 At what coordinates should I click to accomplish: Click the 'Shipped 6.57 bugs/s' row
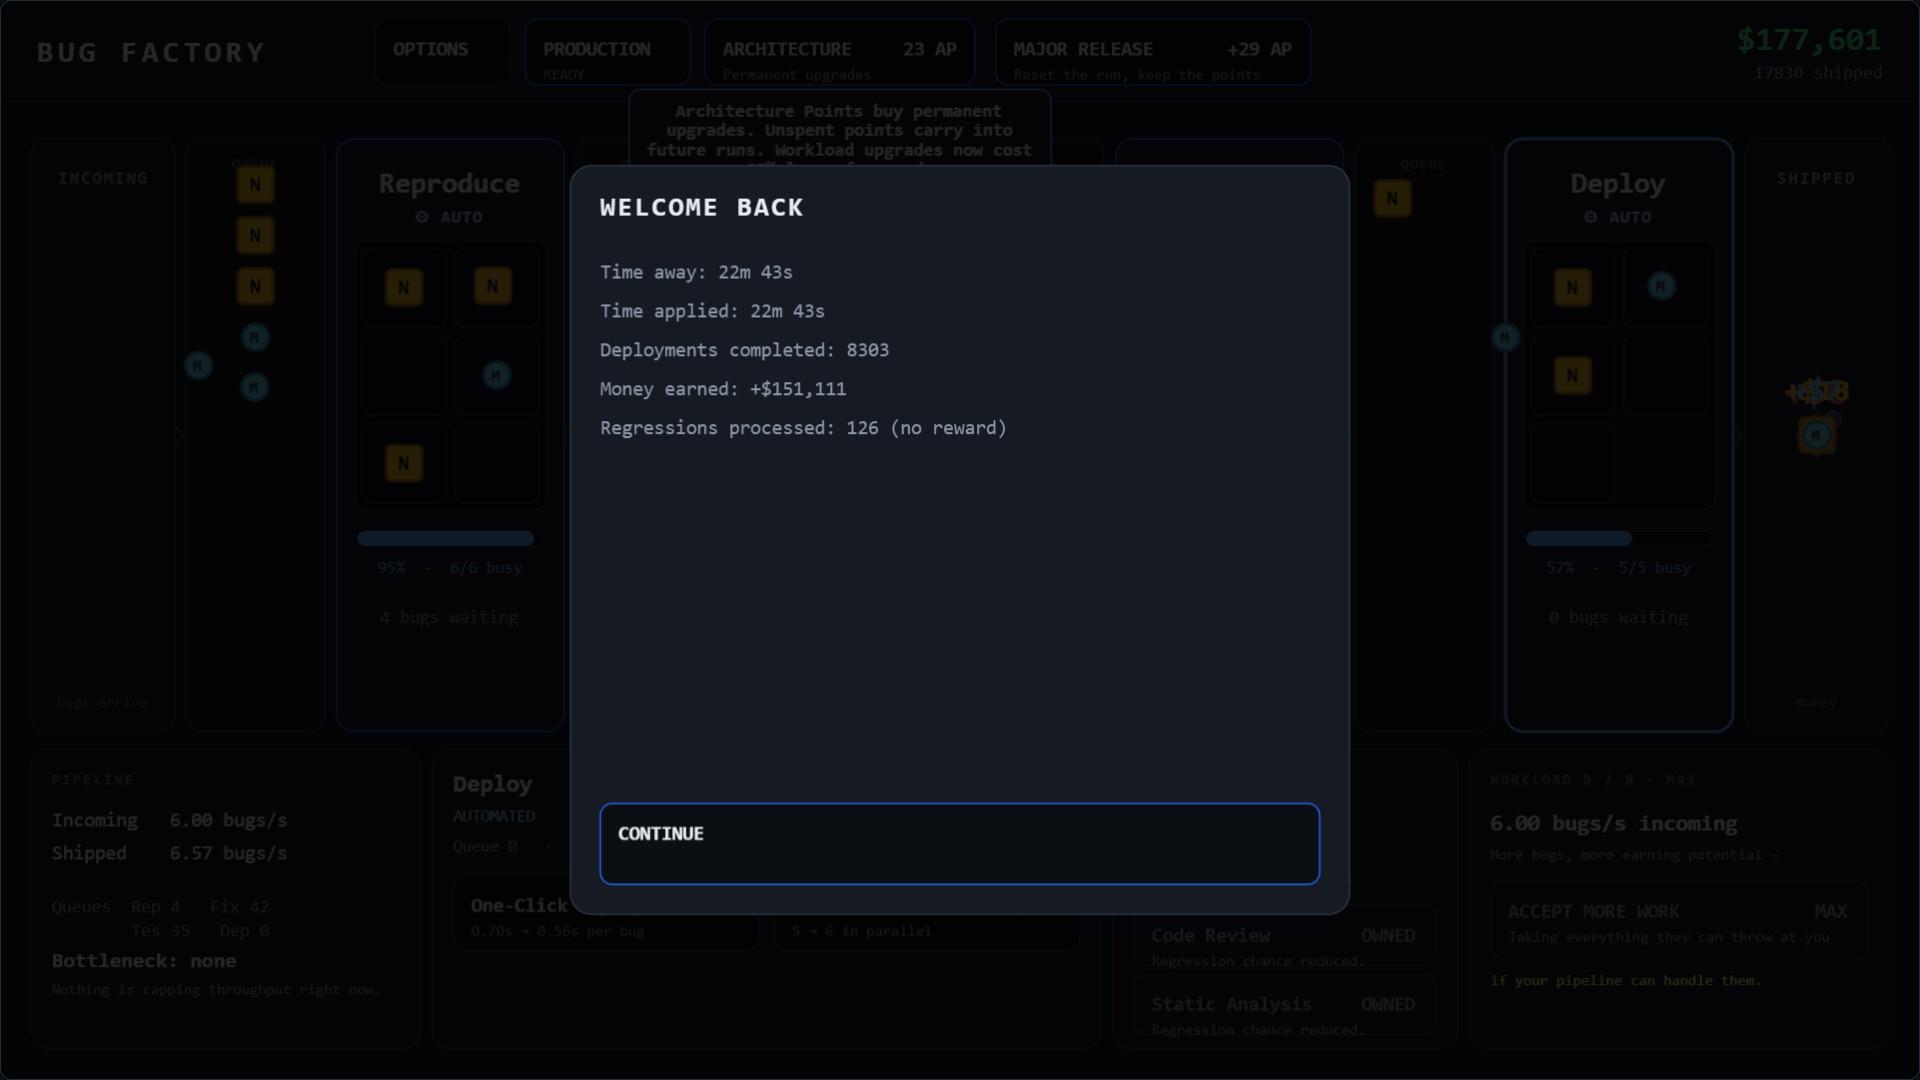click(x=169, y=853)
